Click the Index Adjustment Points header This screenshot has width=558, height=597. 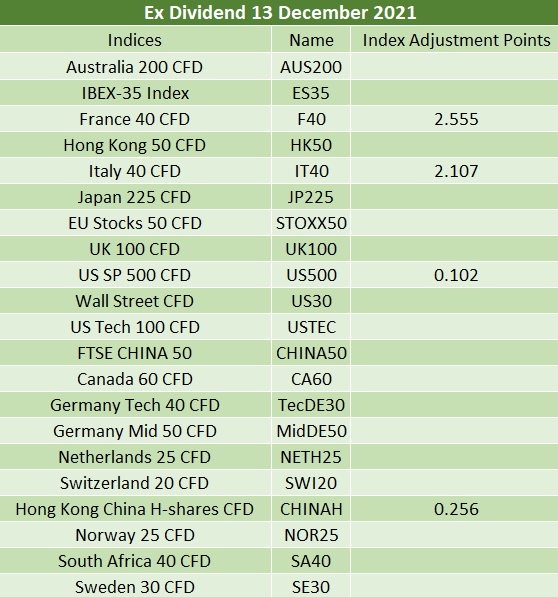tap(456, 40)
